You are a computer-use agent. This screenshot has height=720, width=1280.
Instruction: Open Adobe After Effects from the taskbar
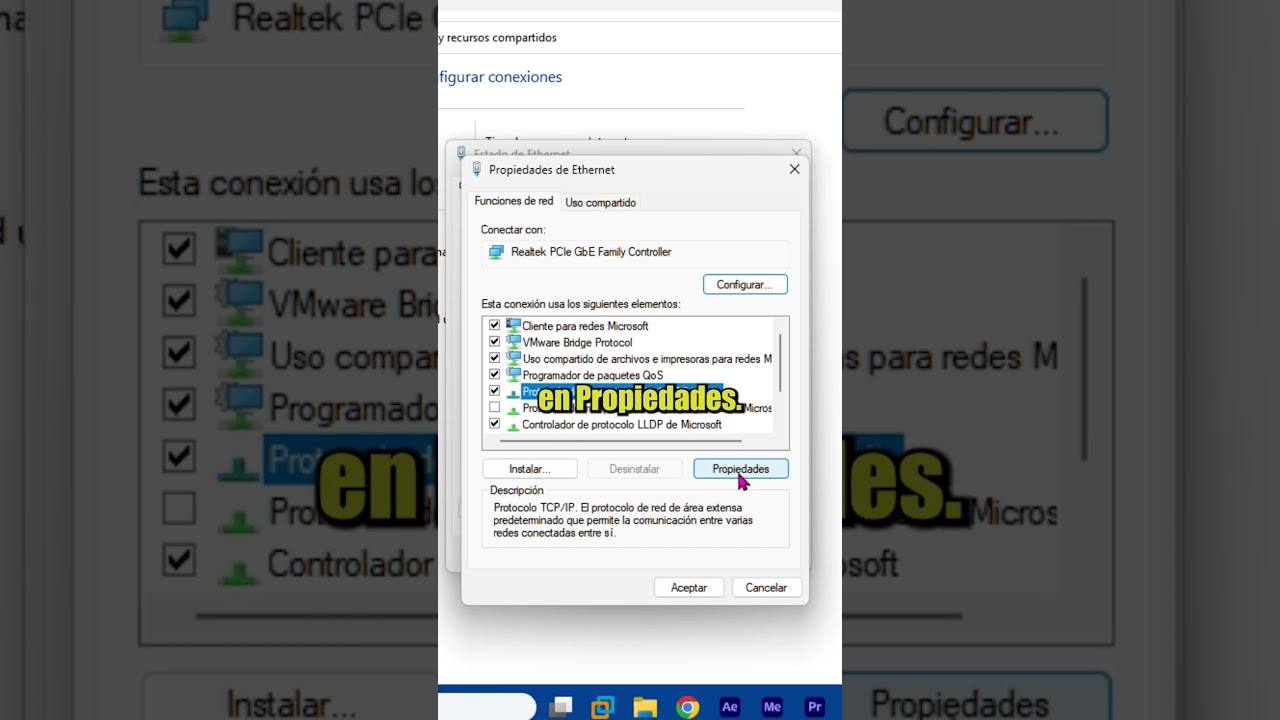[x=730, y=707]
